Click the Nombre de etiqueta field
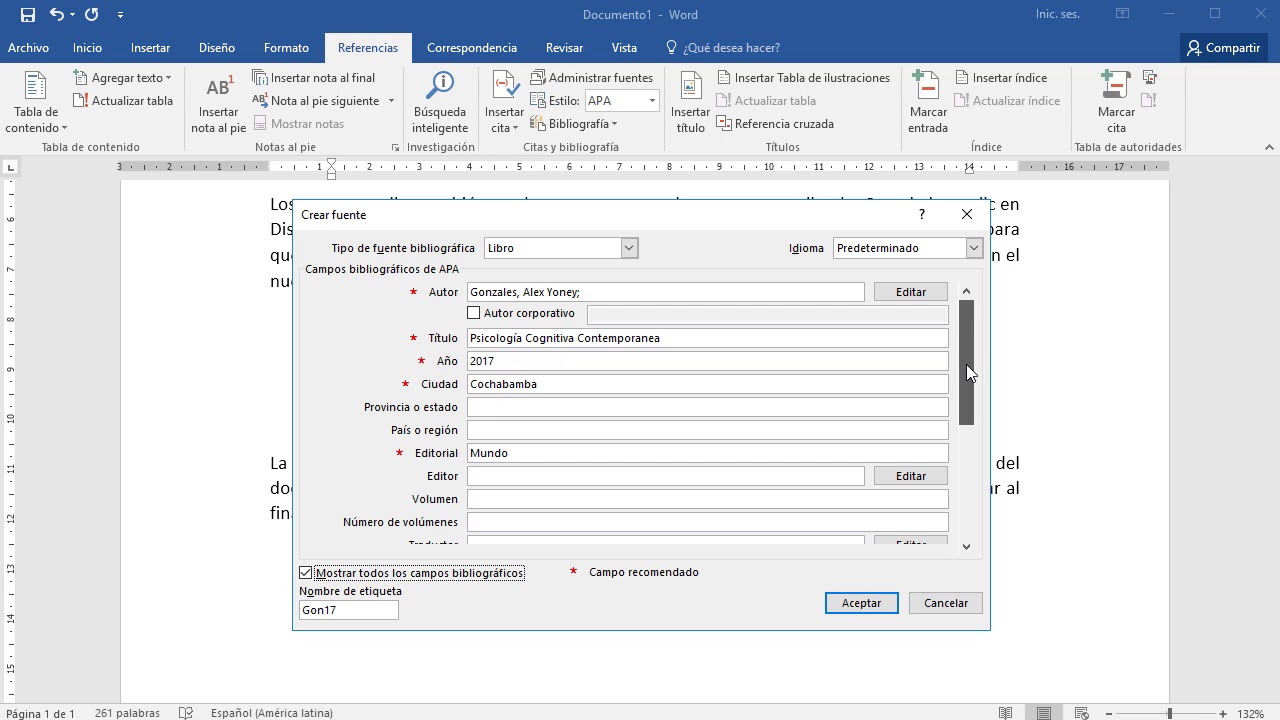Viewport: 1280px width, 720px height. (348, 610)
